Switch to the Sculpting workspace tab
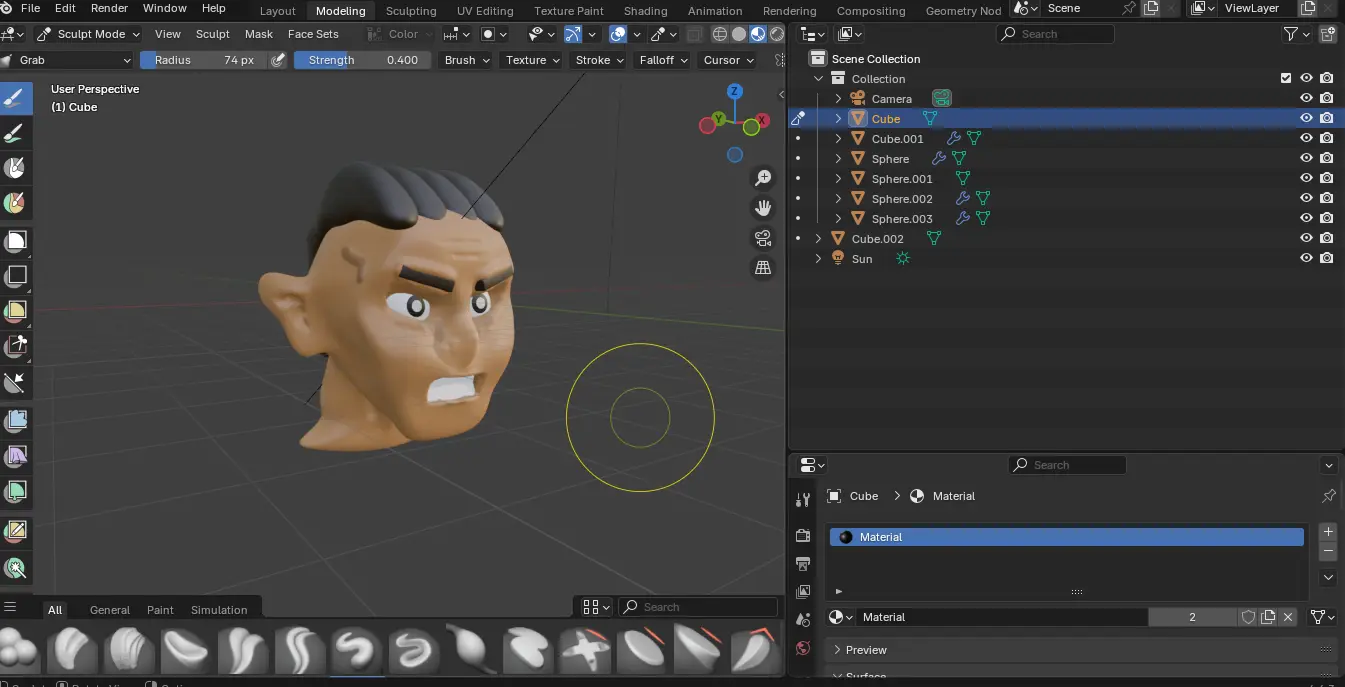Image resolution: width=1345 pixels, height=687 pixels. (410, 11)
